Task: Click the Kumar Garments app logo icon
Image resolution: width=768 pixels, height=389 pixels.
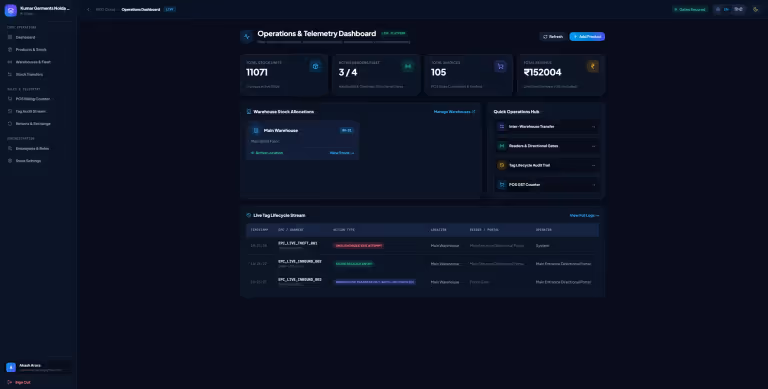Action: click(x=10, y=10)
